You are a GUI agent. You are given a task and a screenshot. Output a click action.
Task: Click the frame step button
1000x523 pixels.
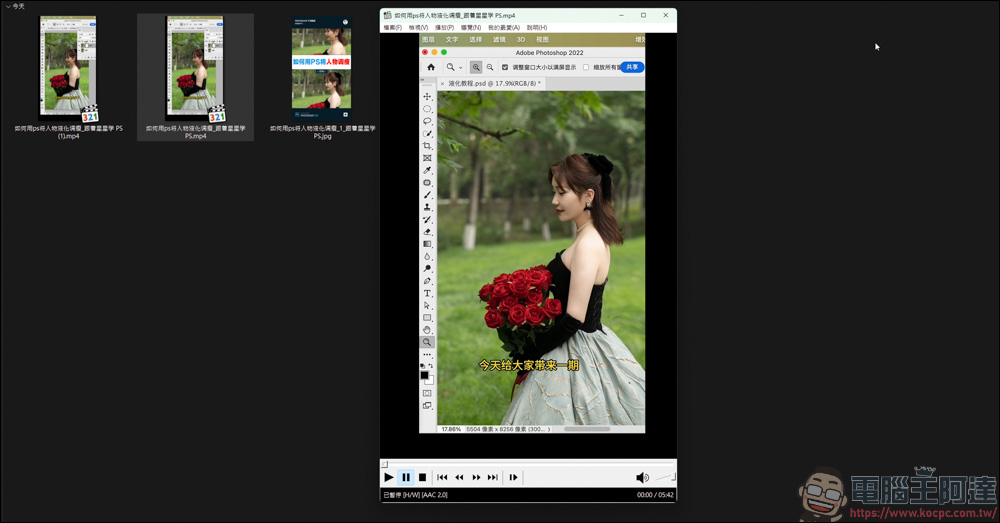pyautogui.click(x=514, y=478)
